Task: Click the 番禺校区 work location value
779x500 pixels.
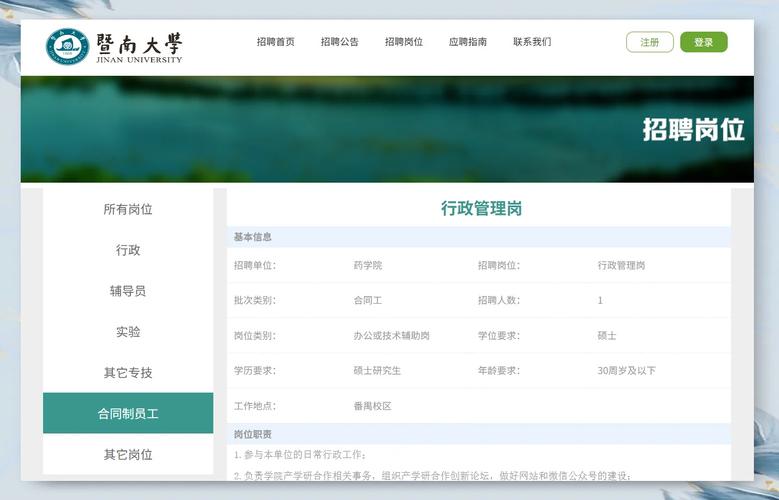Action: 373,406
